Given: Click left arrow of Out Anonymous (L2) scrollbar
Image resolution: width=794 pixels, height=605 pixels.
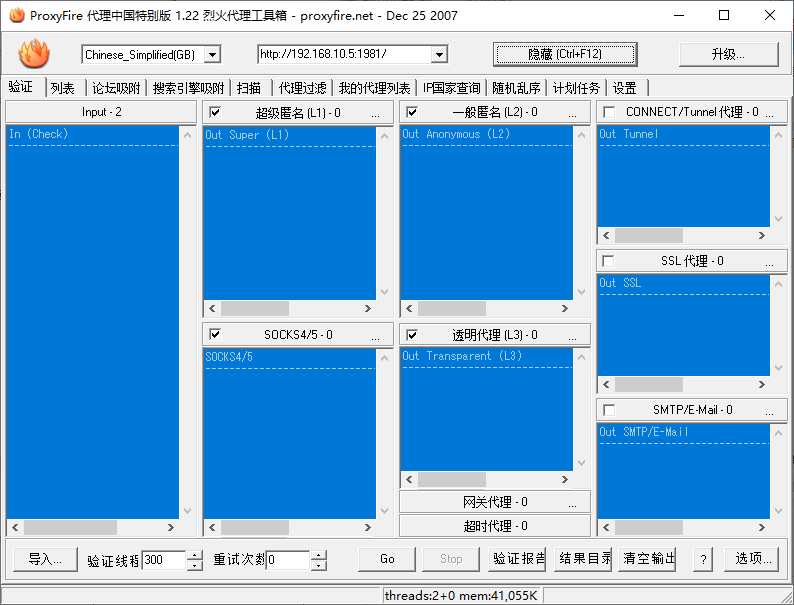Looking at the screenshot, I should (x=409, y=308).
